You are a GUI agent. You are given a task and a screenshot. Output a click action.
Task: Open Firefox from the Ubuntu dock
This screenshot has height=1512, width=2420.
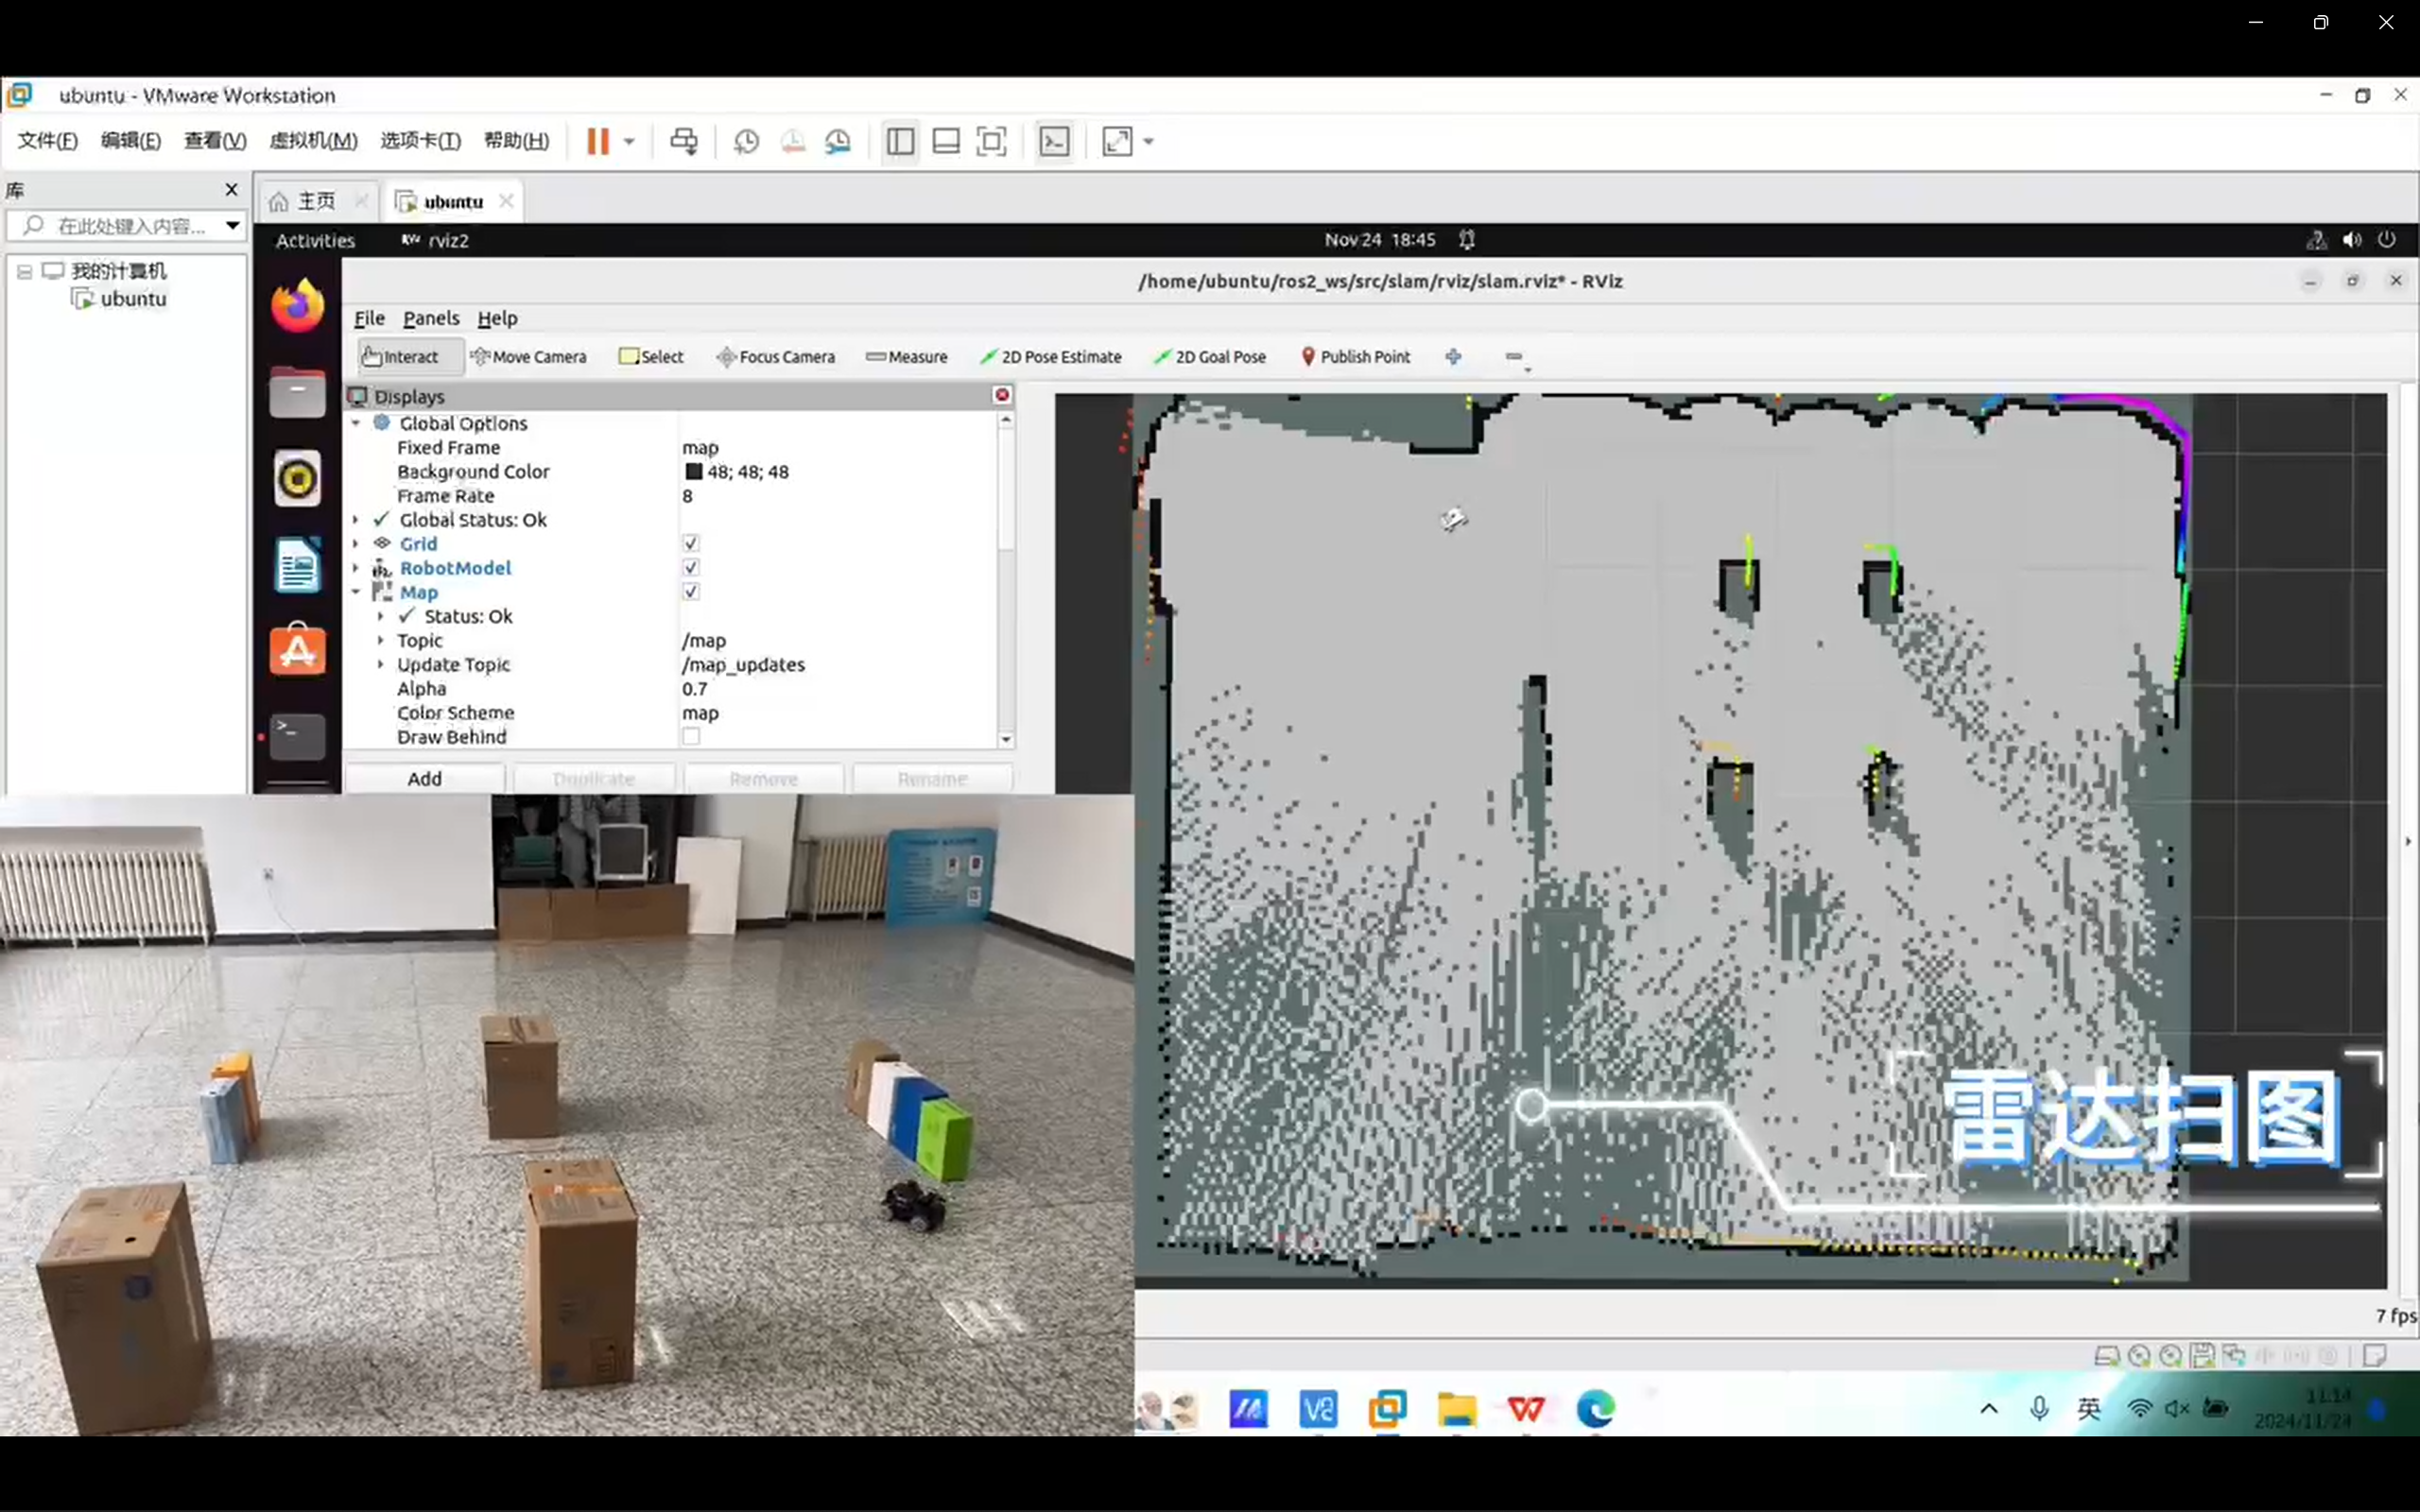(297, 305)
